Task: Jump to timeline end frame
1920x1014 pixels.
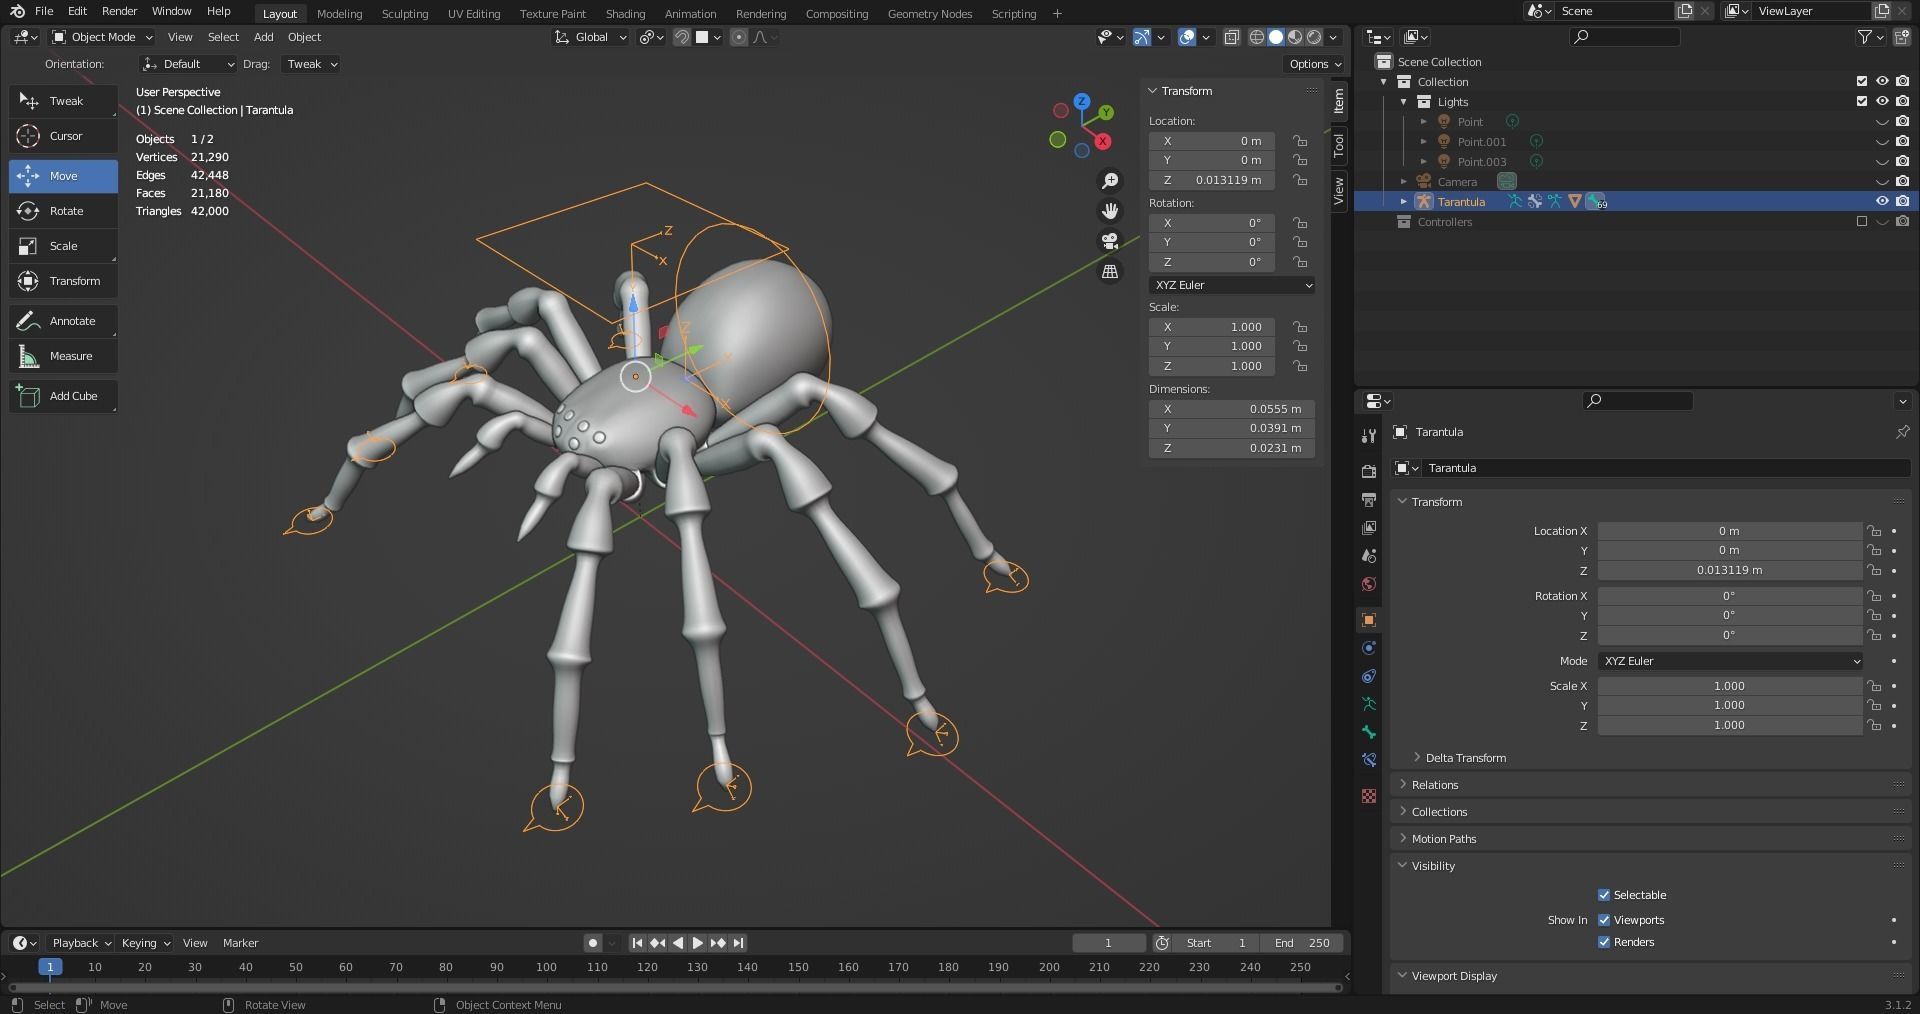Action: click(x=738, y=943)
